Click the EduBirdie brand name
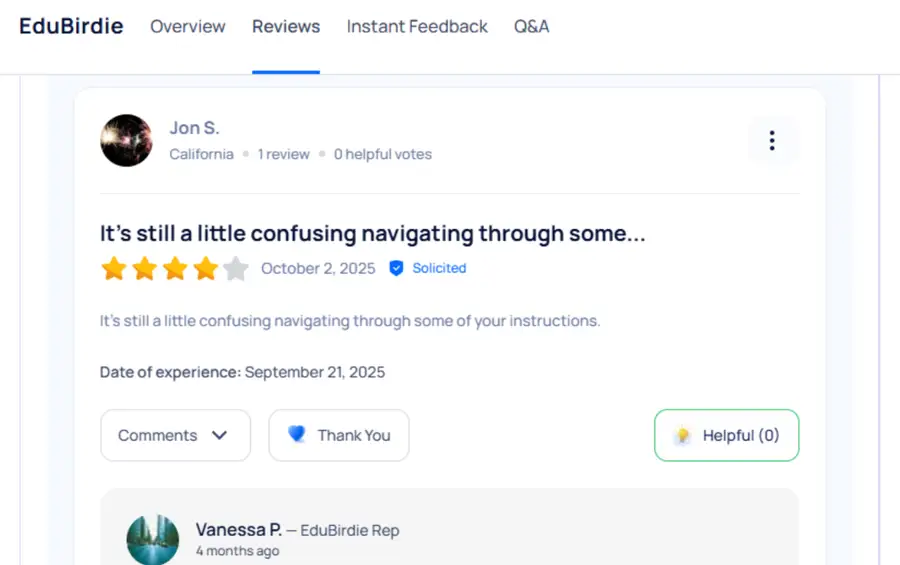This screenshot has width=900, height=565. point(71,26)
